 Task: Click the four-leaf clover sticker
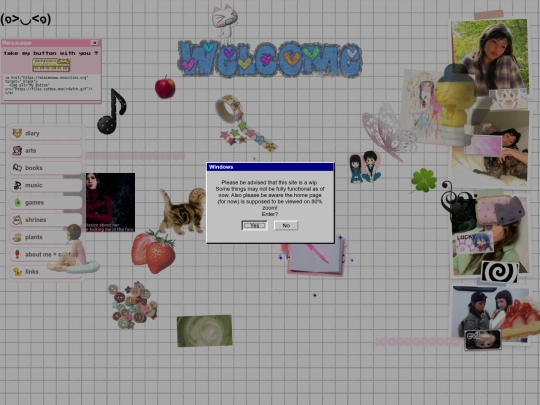coord(423,180)
